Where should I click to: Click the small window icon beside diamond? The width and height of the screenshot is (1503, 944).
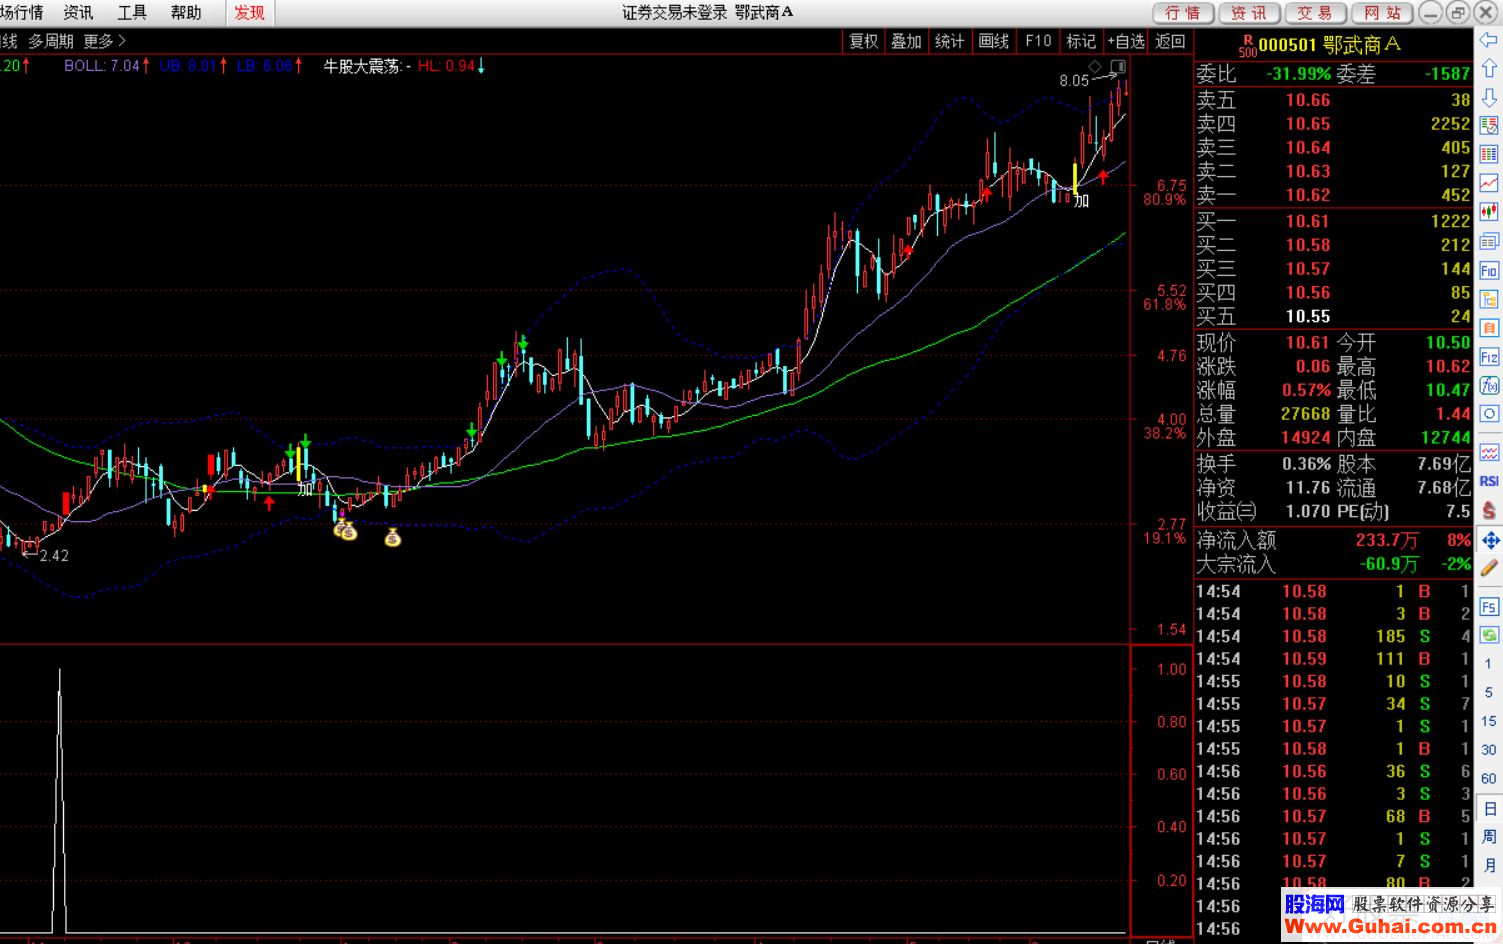pyautogui.click(x=1118, y=67)
